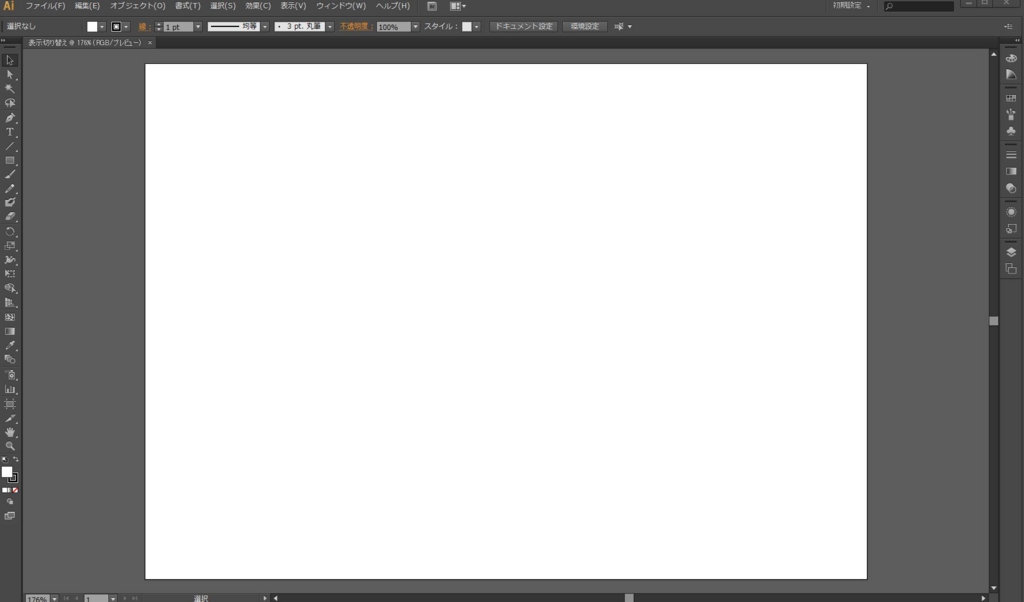The width and height of the screenshot is (1024, 602).
Task: Open the arrange documents dropdown
Action: (x=458, y=6)
